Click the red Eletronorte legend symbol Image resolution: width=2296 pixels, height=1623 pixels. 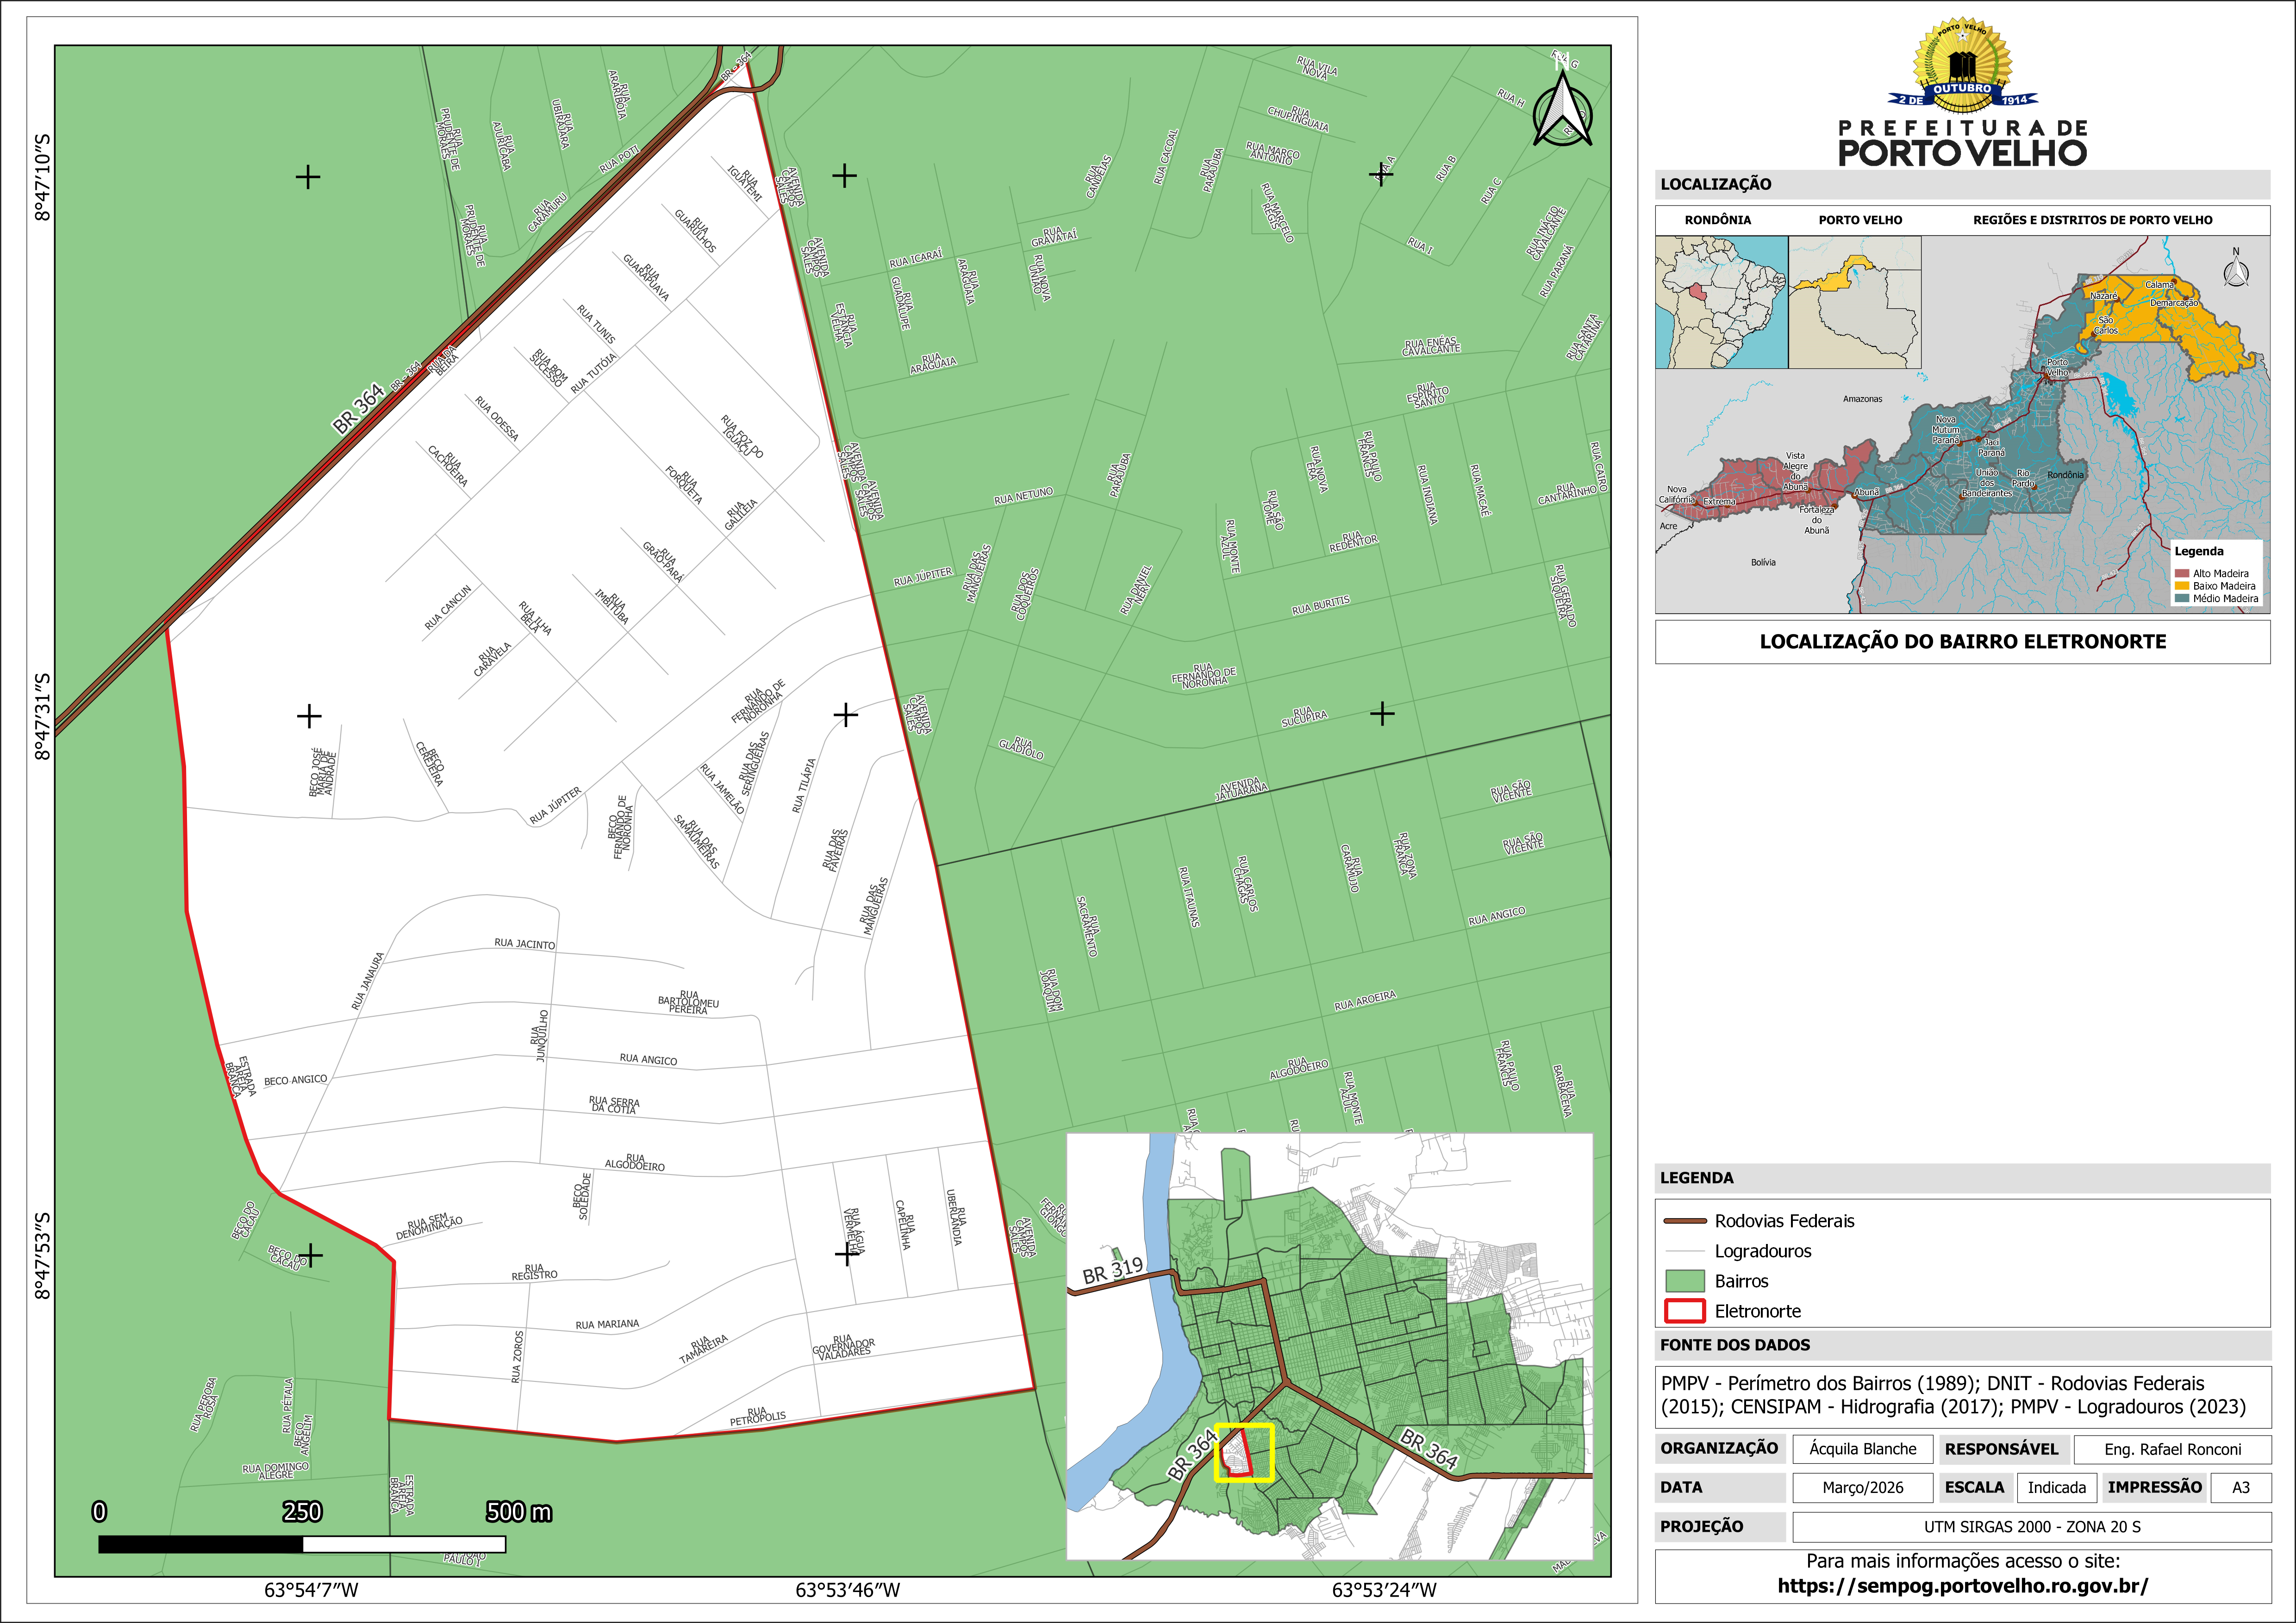pyautogui.click(x=1685, y=1311)
